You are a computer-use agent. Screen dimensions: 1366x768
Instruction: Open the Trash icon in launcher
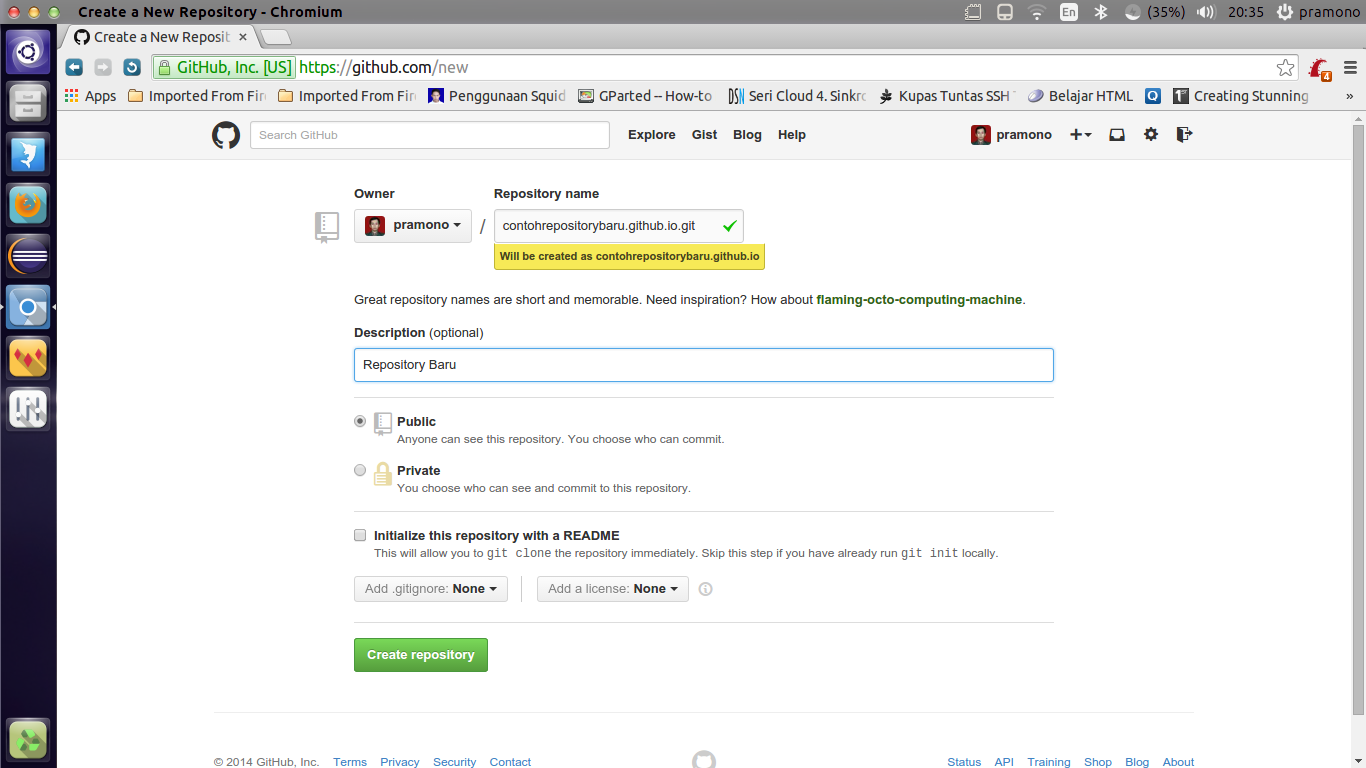tap(28, 740)
